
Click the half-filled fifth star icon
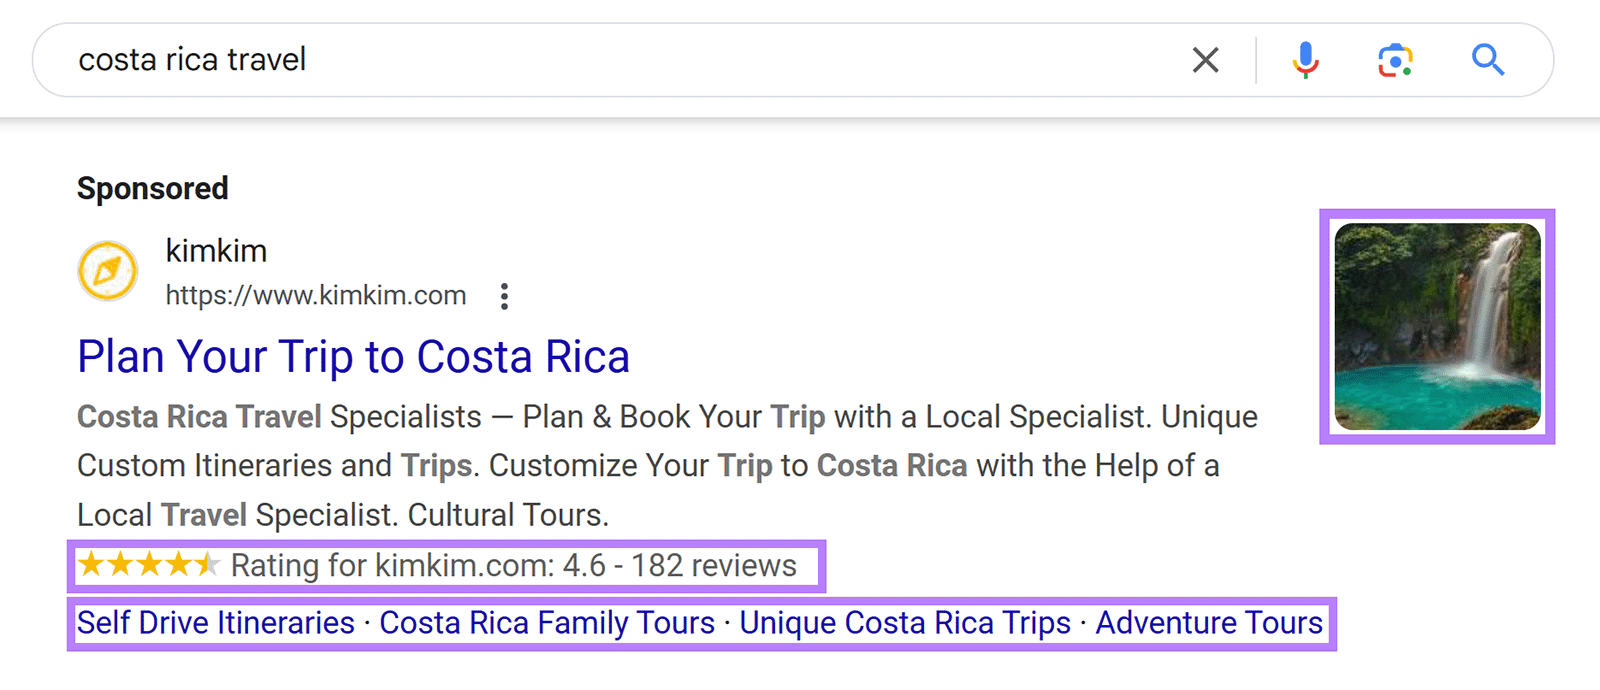point(207,564)
